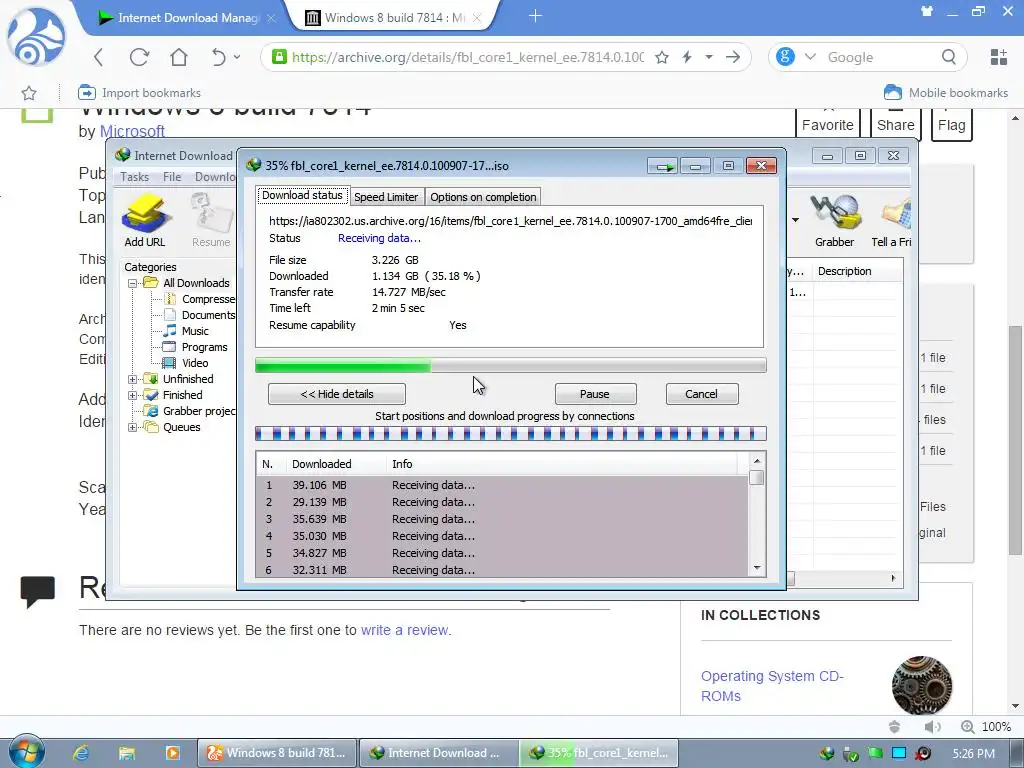The width and height of the screenshot is (1024, 768).
Task: Select Grabber projects tree item
Action: click(199, 411)
